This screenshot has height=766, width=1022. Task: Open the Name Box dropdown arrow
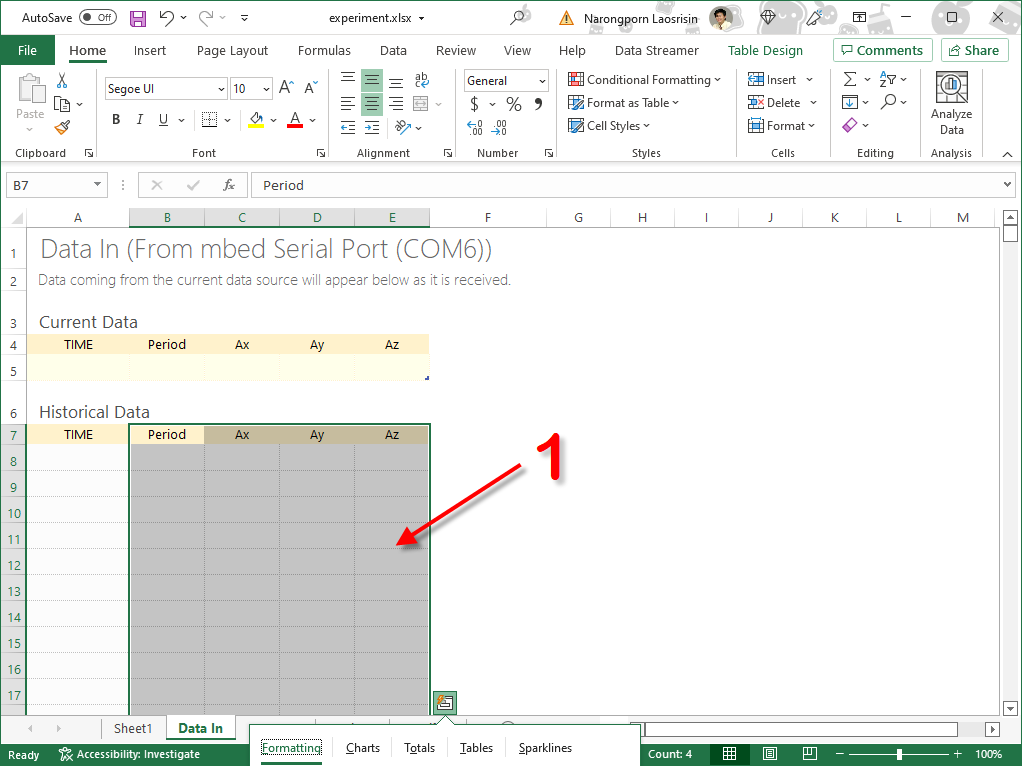(x=97, y=184)
